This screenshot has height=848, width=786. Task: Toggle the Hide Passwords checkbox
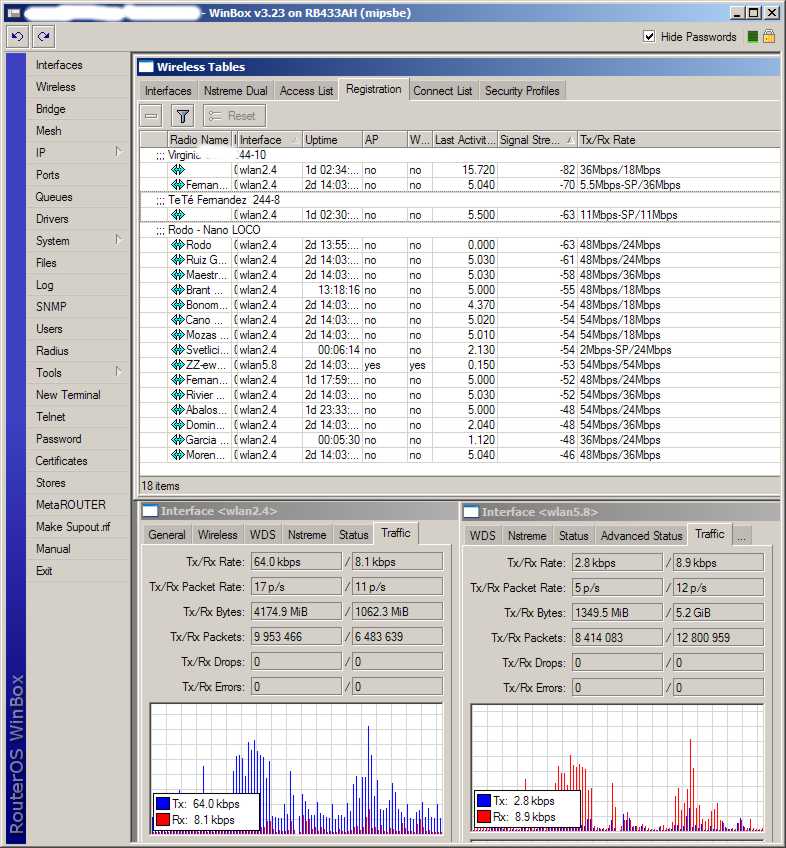click(x=649, y=36)
